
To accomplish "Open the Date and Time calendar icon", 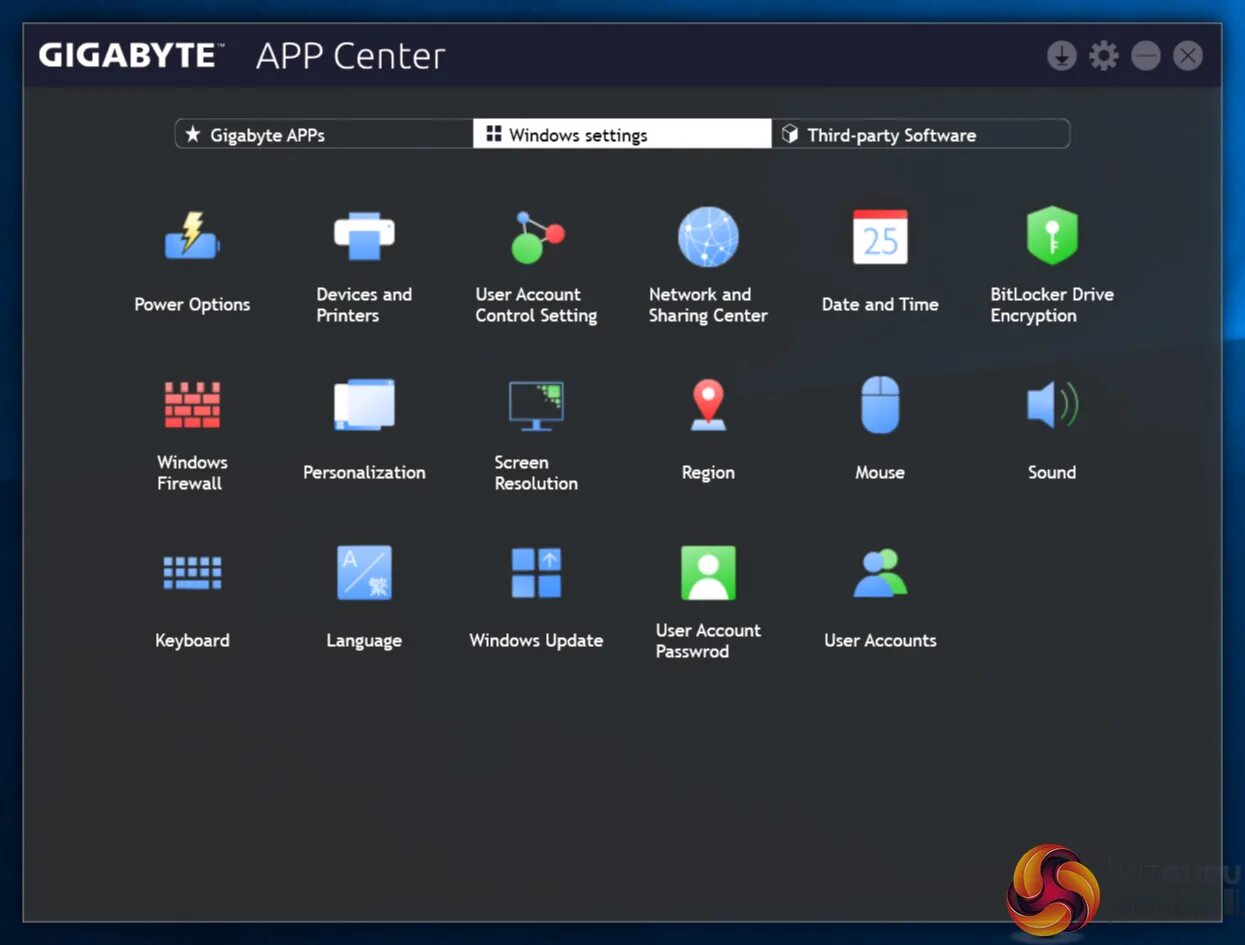I will [880, 237].
